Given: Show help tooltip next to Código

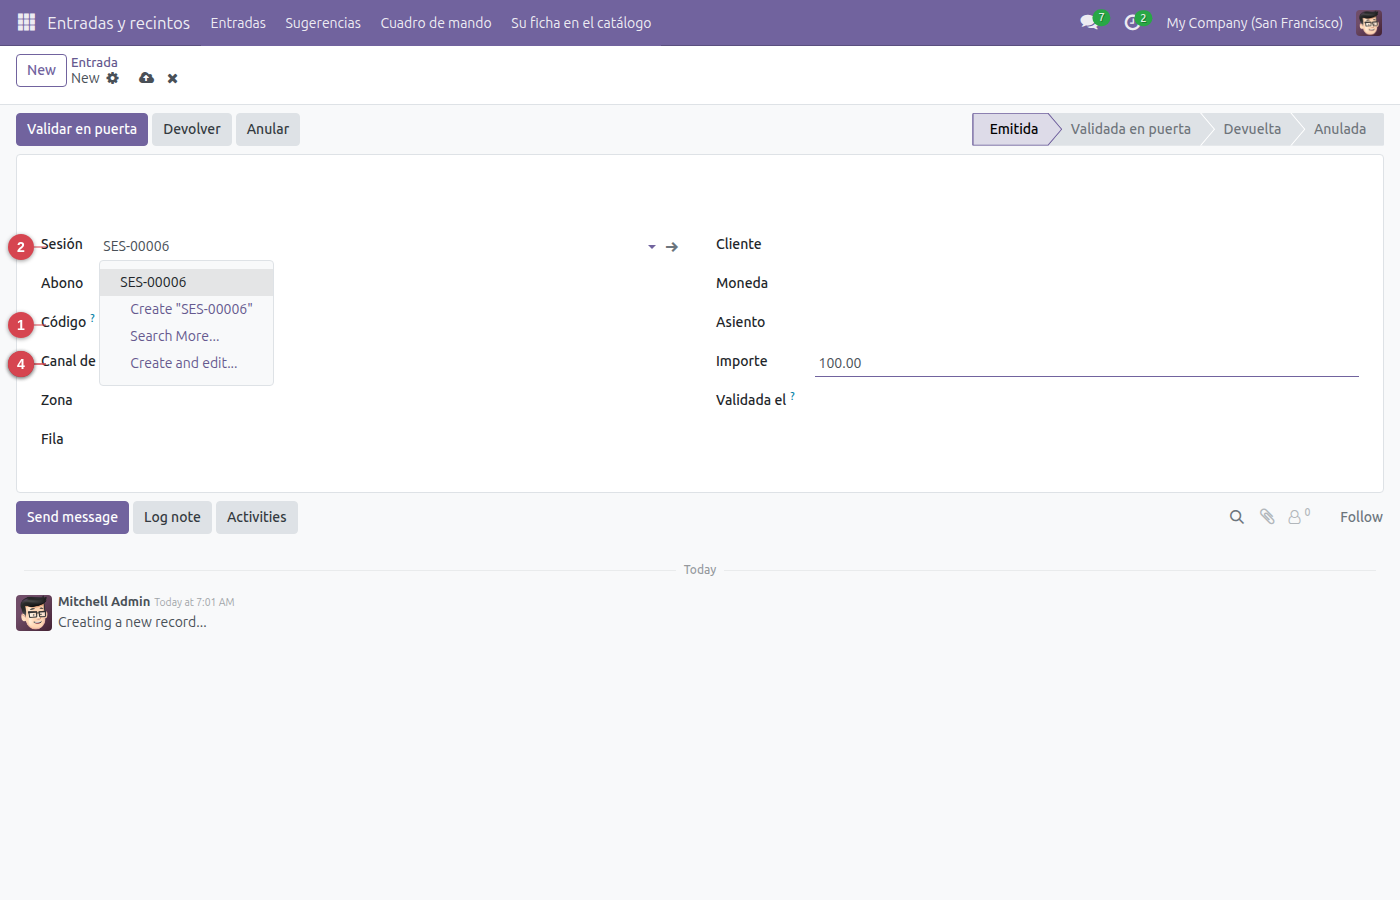Looking at the screenshot, I should [x=93, y=318].
